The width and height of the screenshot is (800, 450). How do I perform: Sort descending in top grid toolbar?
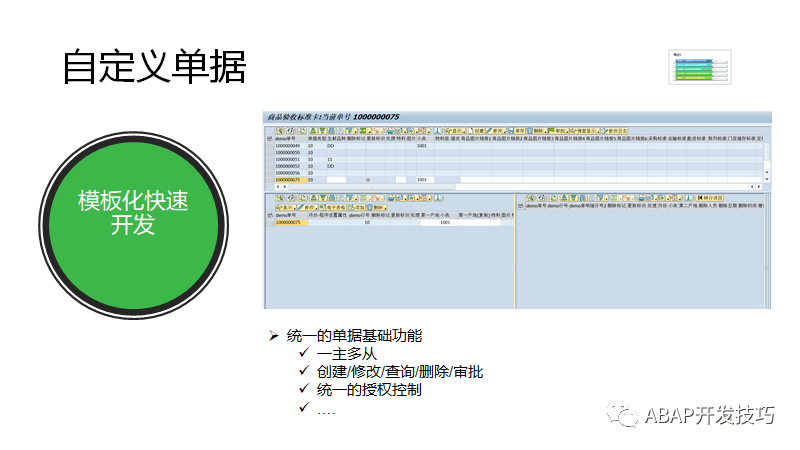click(x=322, y=131)
